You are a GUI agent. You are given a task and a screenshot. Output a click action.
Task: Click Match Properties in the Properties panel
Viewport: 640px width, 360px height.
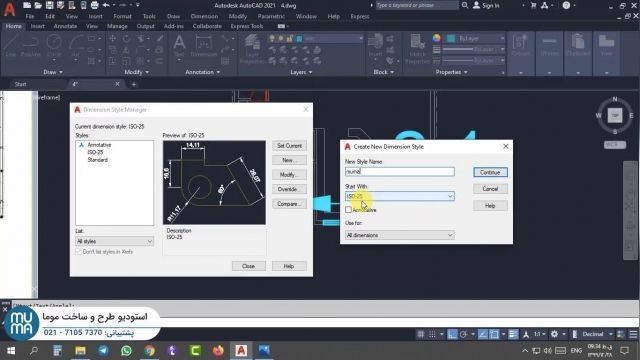click(x=417, y=49)
